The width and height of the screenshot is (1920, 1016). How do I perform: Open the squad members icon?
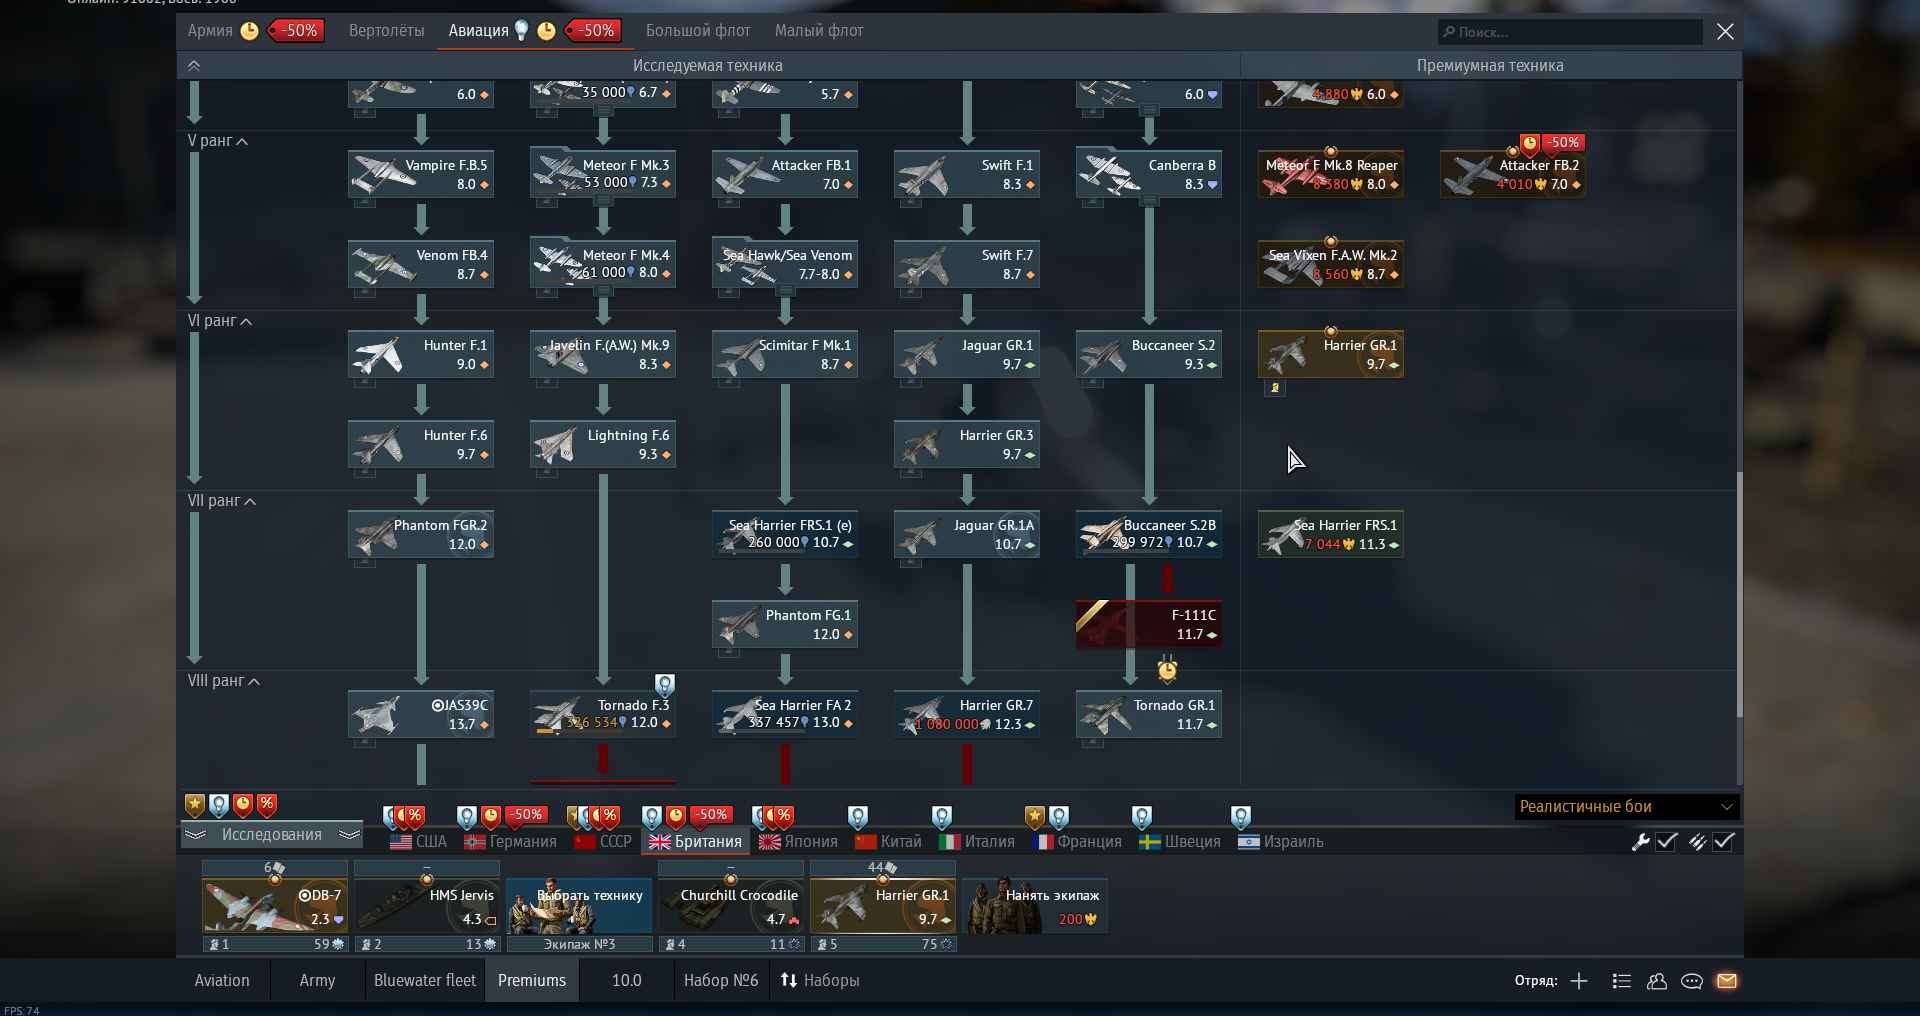[x=1657, y=981]
